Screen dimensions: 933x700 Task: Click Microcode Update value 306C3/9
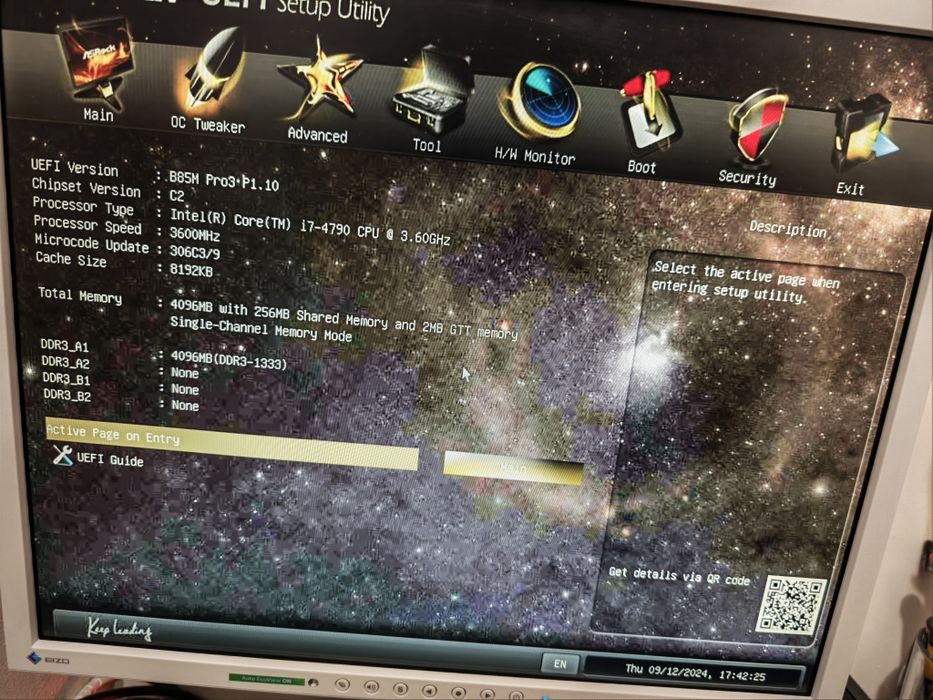(195, 251)
